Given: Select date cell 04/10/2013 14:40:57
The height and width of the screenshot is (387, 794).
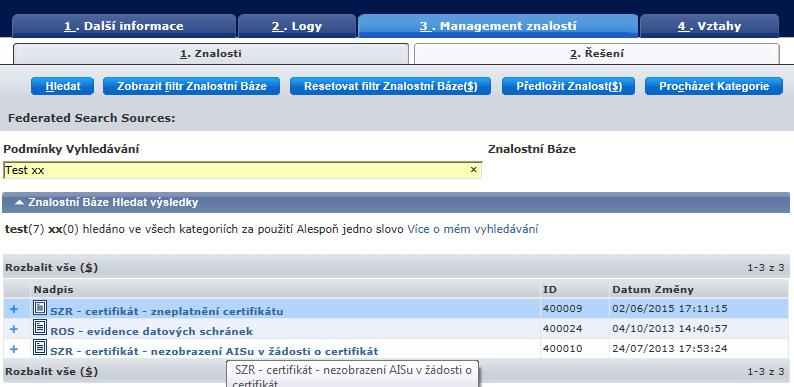Looking at the screenshot, I should [669, 329].
